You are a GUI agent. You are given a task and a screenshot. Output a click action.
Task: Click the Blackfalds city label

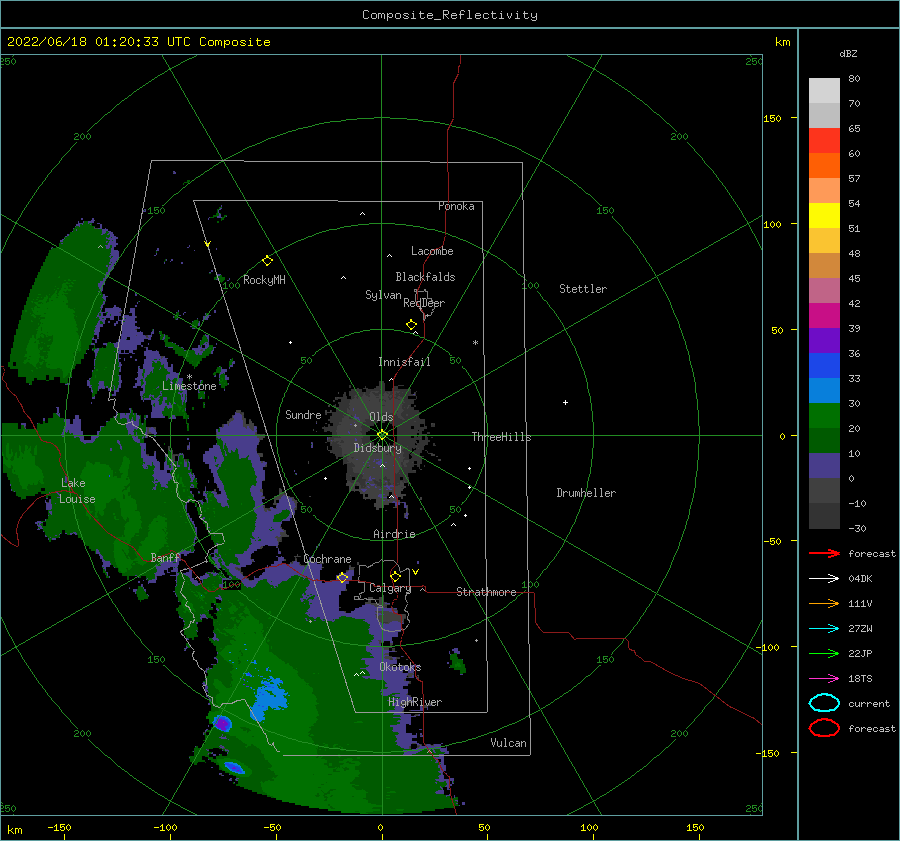coord(425,277)
